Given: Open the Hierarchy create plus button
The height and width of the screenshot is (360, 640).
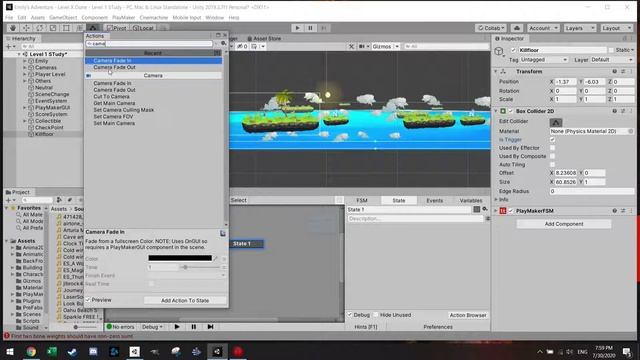Looking at the screenshot, I should pyautogui.click(x=10, y=47).
